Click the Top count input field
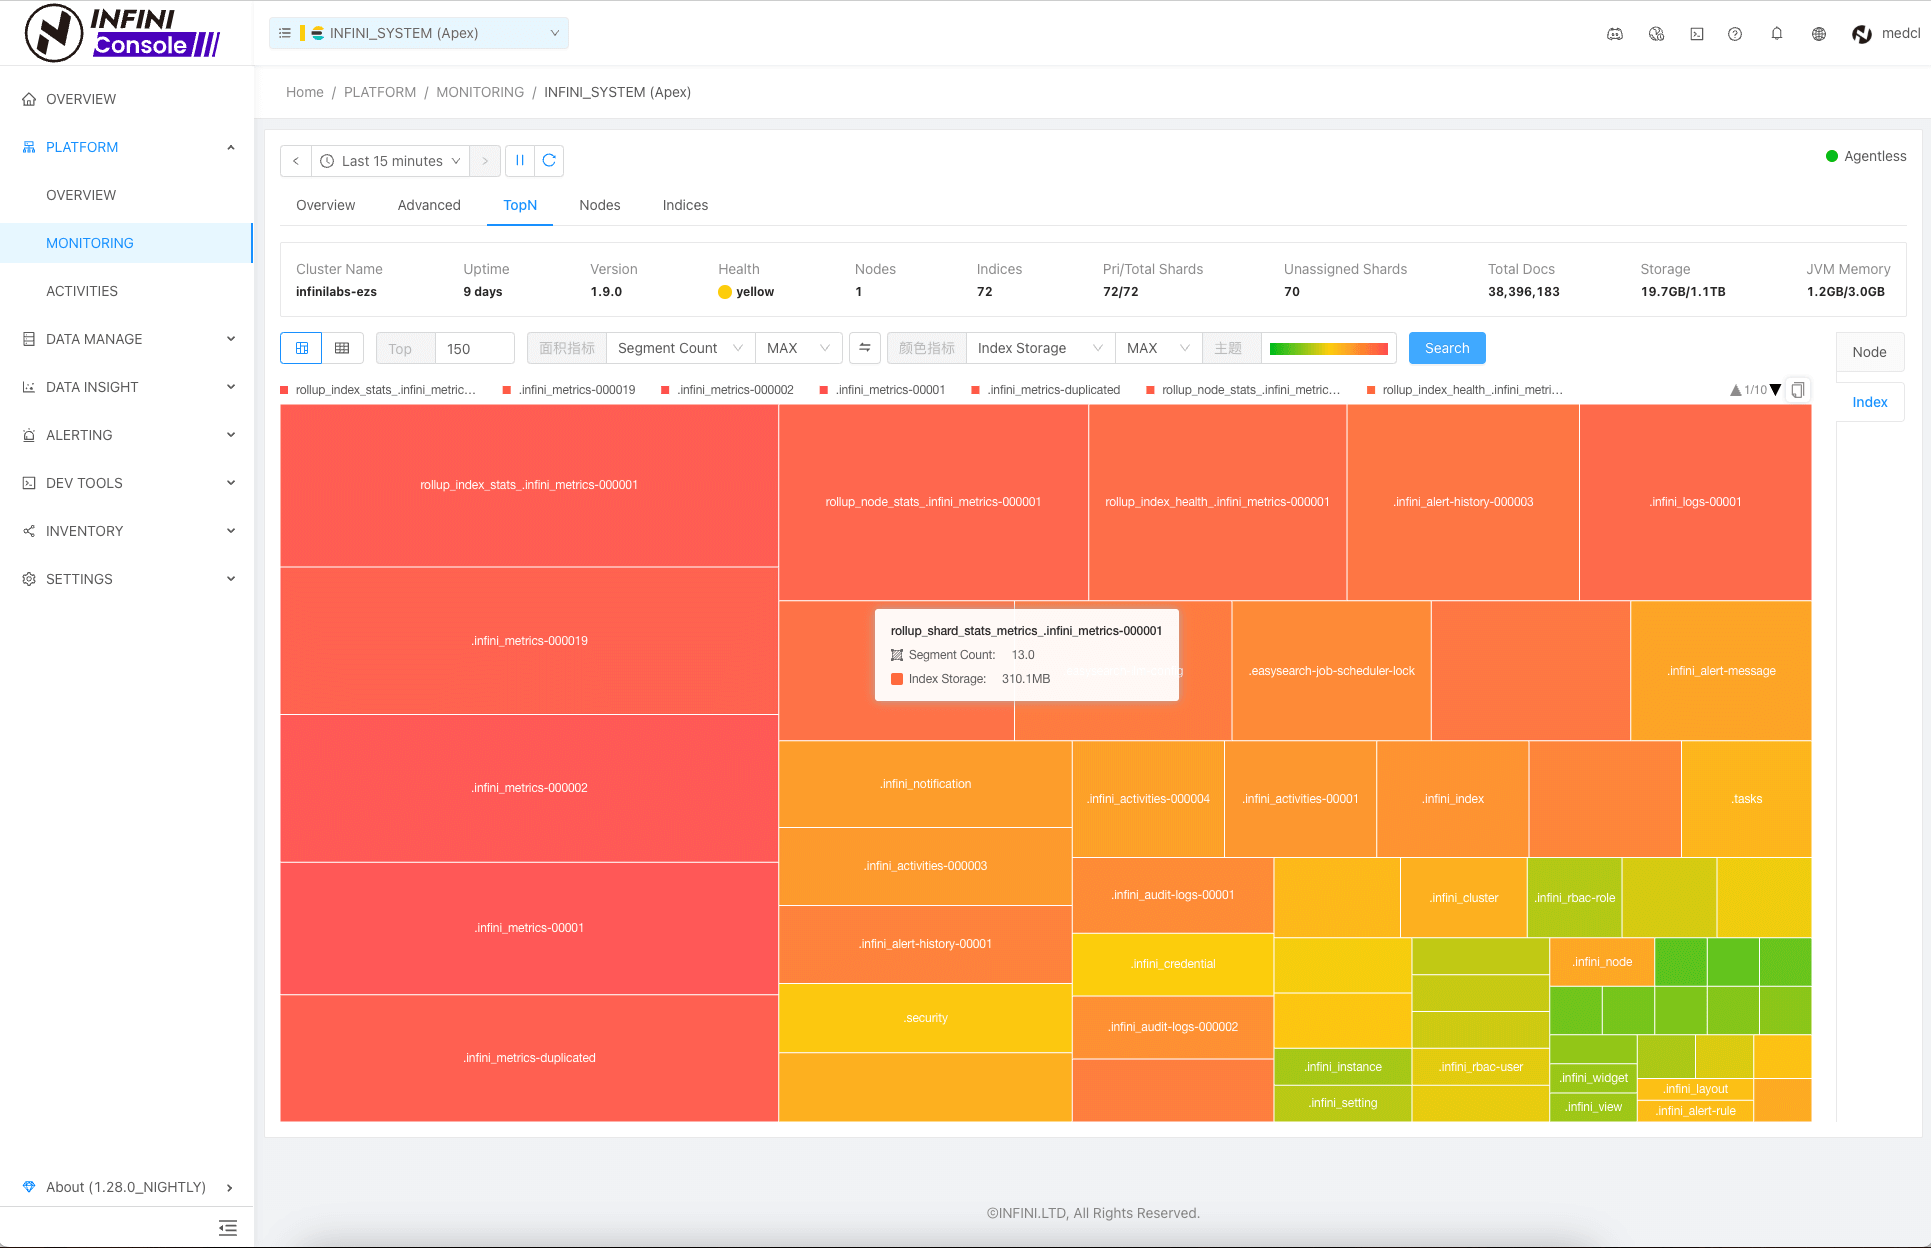 tap(474, 348)
